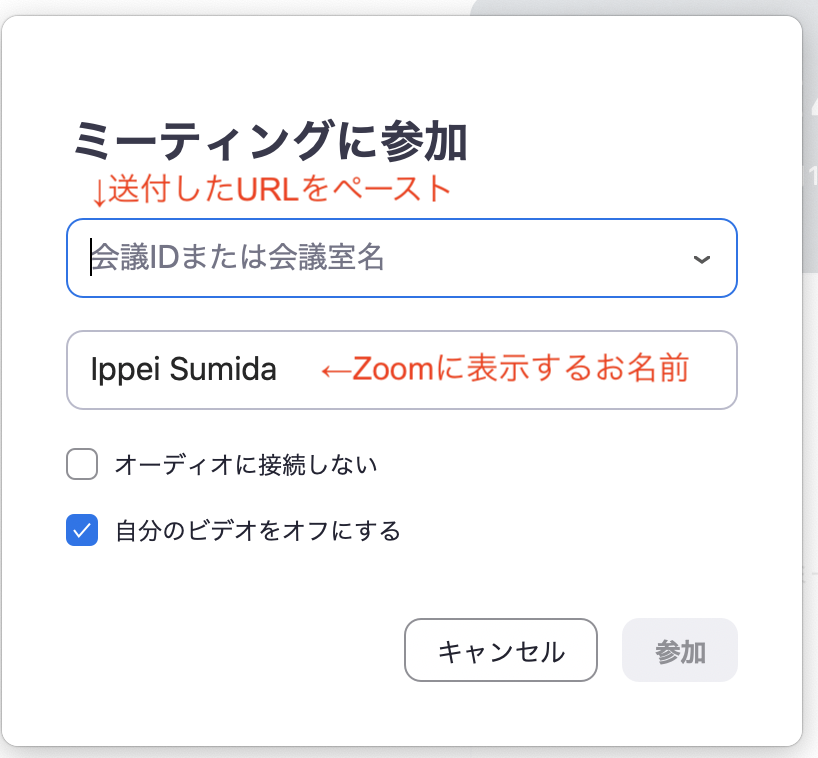Image resolution: width=818 pixels, height=758 pixels.
Task: Click the キャンセル button
Action: [501, 650]
